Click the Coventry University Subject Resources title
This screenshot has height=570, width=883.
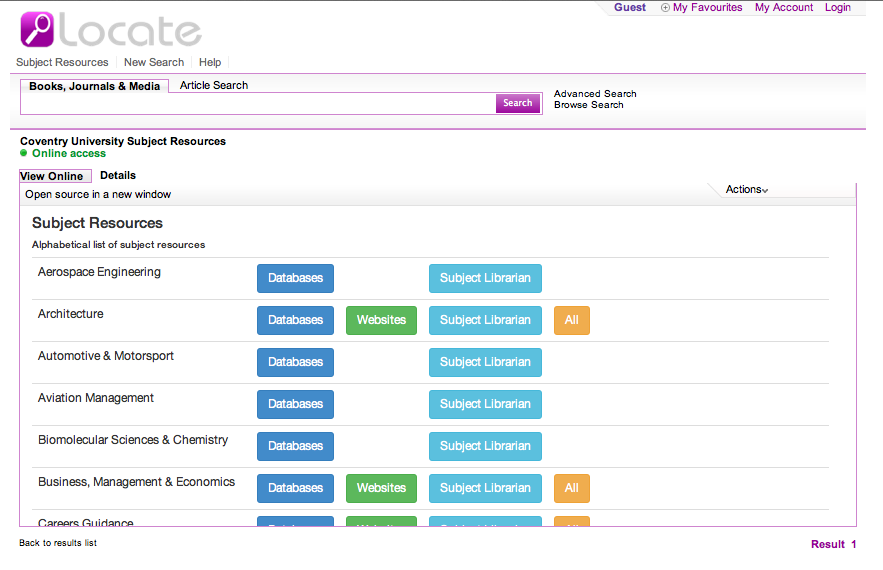pos(123,141)
